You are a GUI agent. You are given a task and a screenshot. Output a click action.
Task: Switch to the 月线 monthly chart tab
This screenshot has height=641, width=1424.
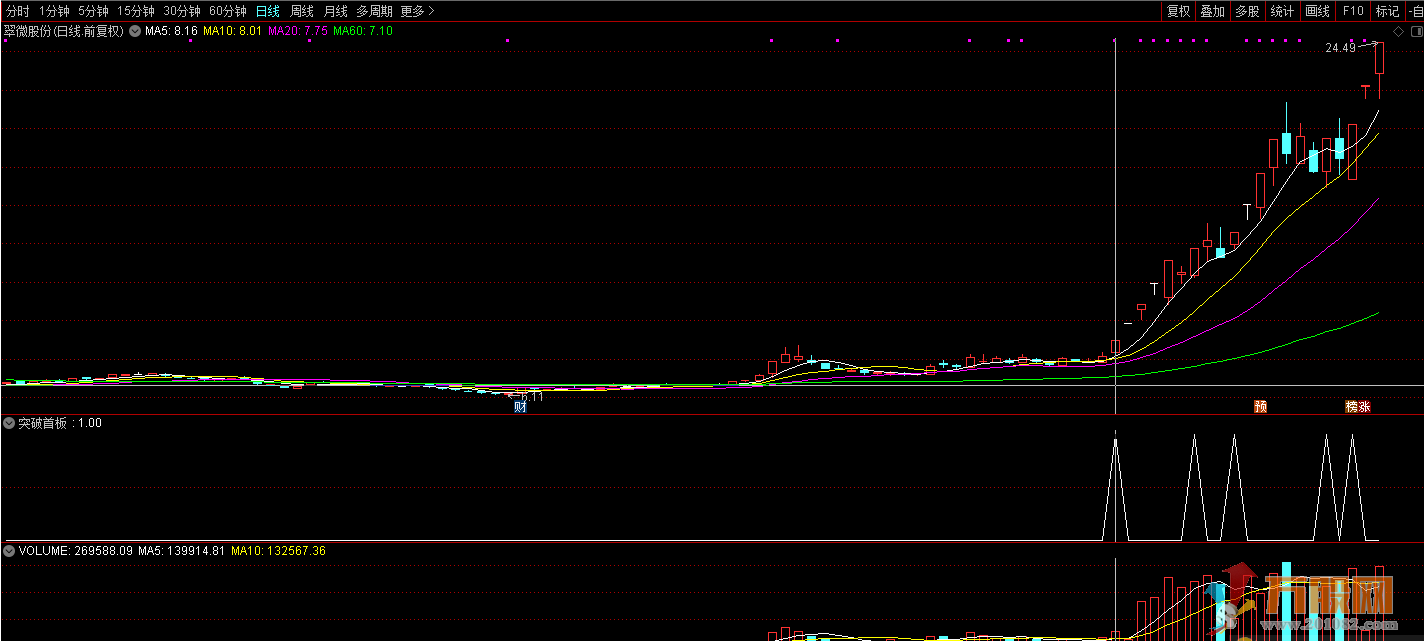click(x=335, y=11)
